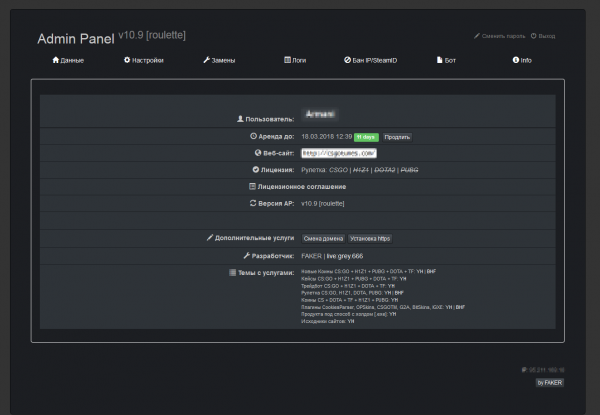Click the home icon beside Данные

(55, 60)
